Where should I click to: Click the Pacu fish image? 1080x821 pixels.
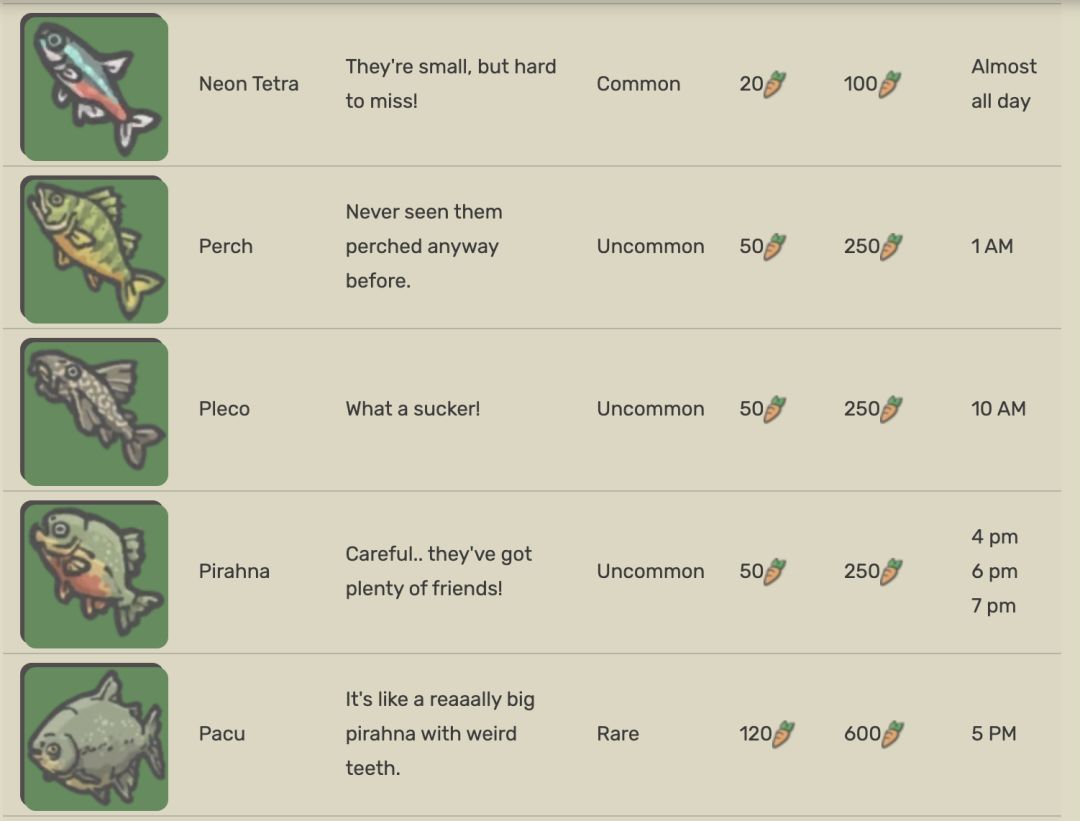click(95, 737)
